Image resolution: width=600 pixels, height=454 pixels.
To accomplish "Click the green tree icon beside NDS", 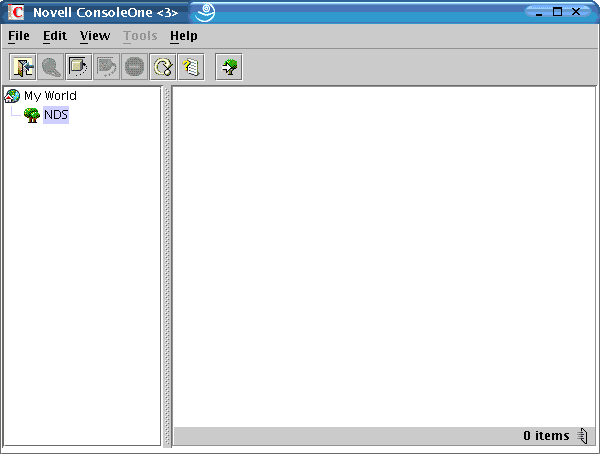I will coord(31,115).
